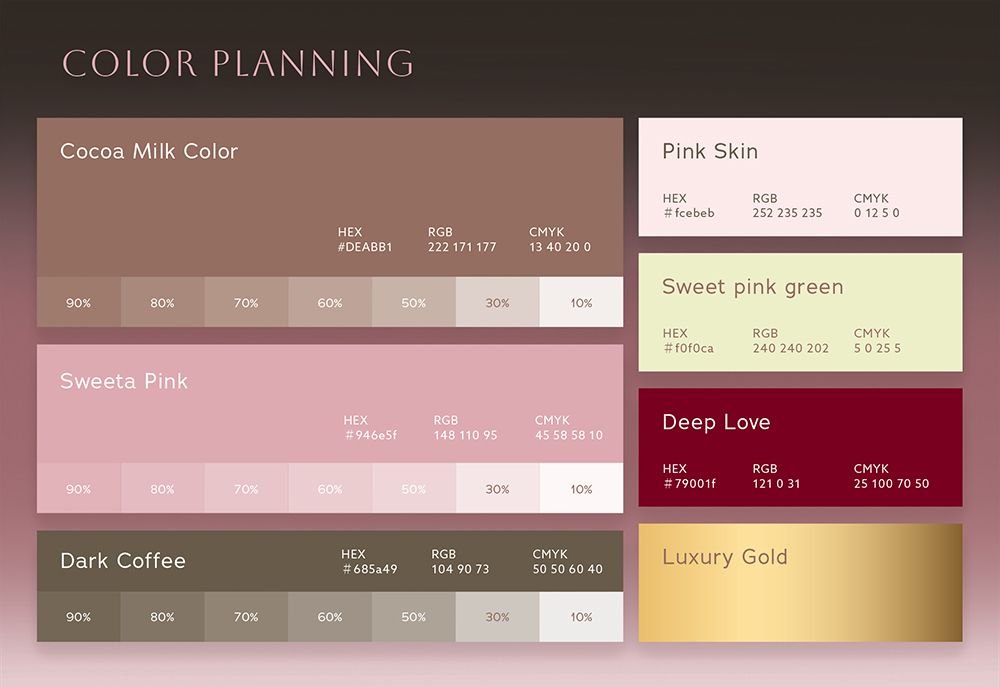This screenshot has height=687, width=1000.
Task: Pick the Luxury Gold gradient swatch
Action: pyautogui.click(x=800, y=582)
